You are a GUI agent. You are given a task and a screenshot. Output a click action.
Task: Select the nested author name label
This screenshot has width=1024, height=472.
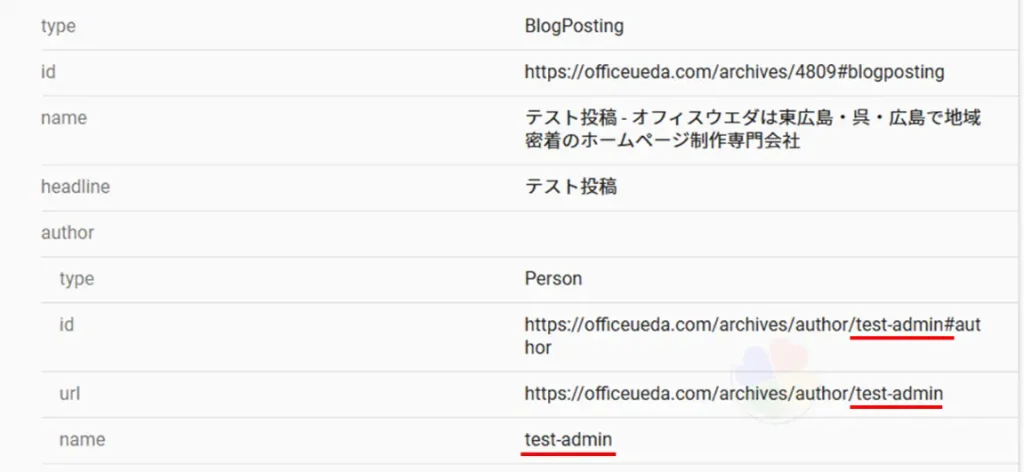[x=82, y=440]
